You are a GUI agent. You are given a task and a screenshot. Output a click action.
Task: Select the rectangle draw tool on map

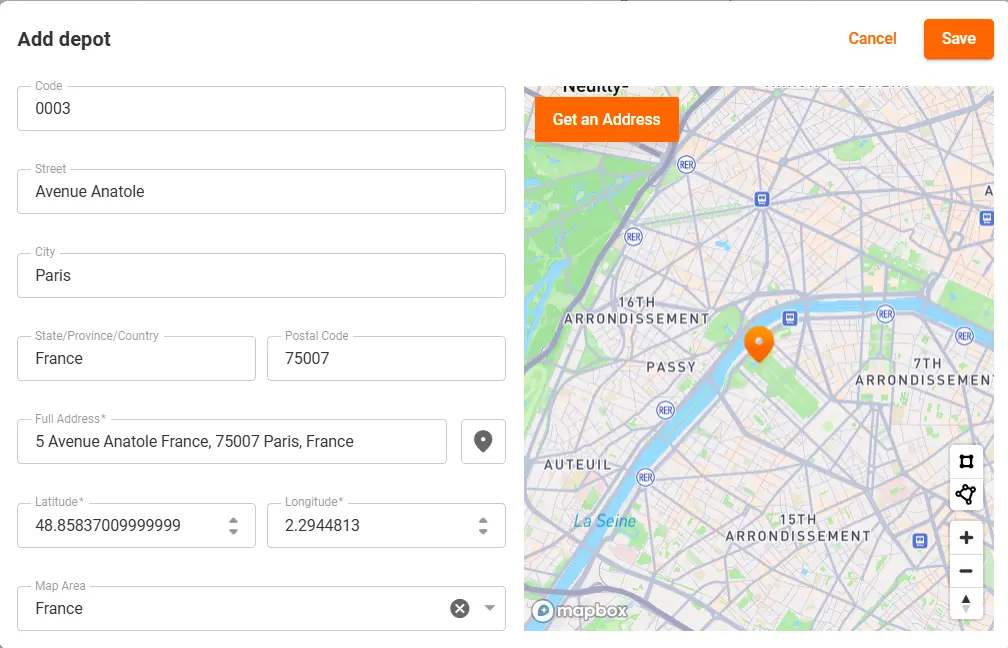(965, 461)
